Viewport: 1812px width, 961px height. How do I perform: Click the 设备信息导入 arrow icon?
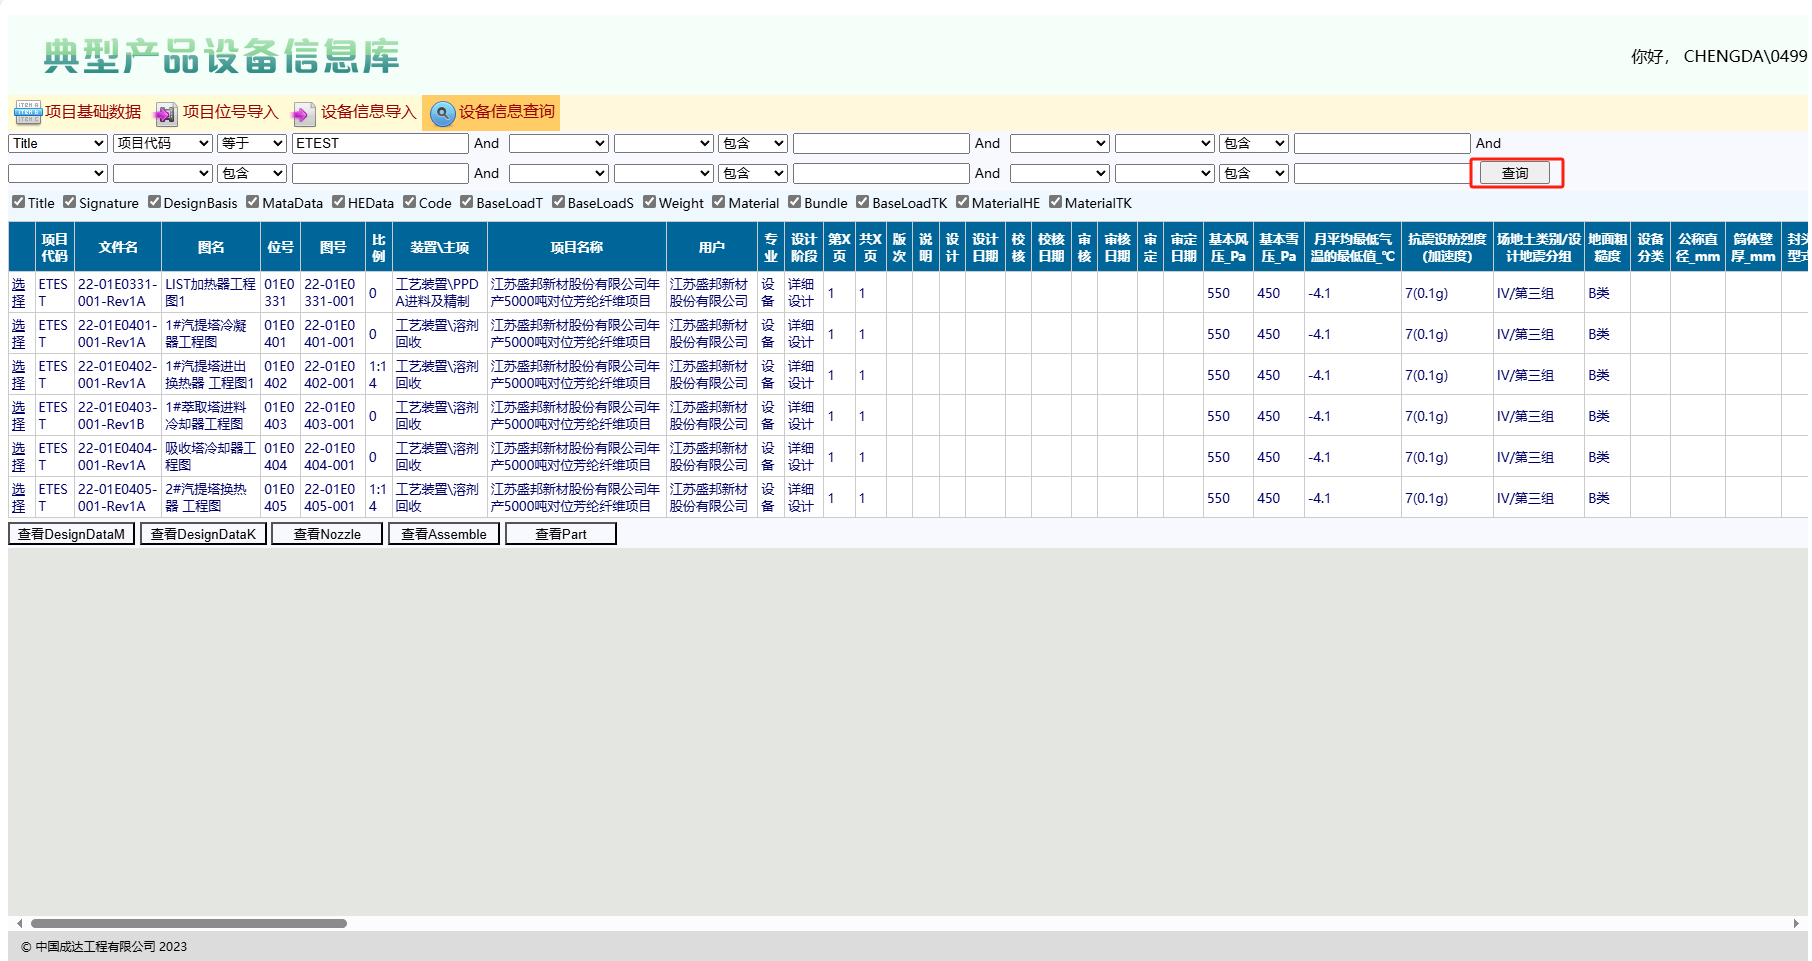tap(303, 113)
